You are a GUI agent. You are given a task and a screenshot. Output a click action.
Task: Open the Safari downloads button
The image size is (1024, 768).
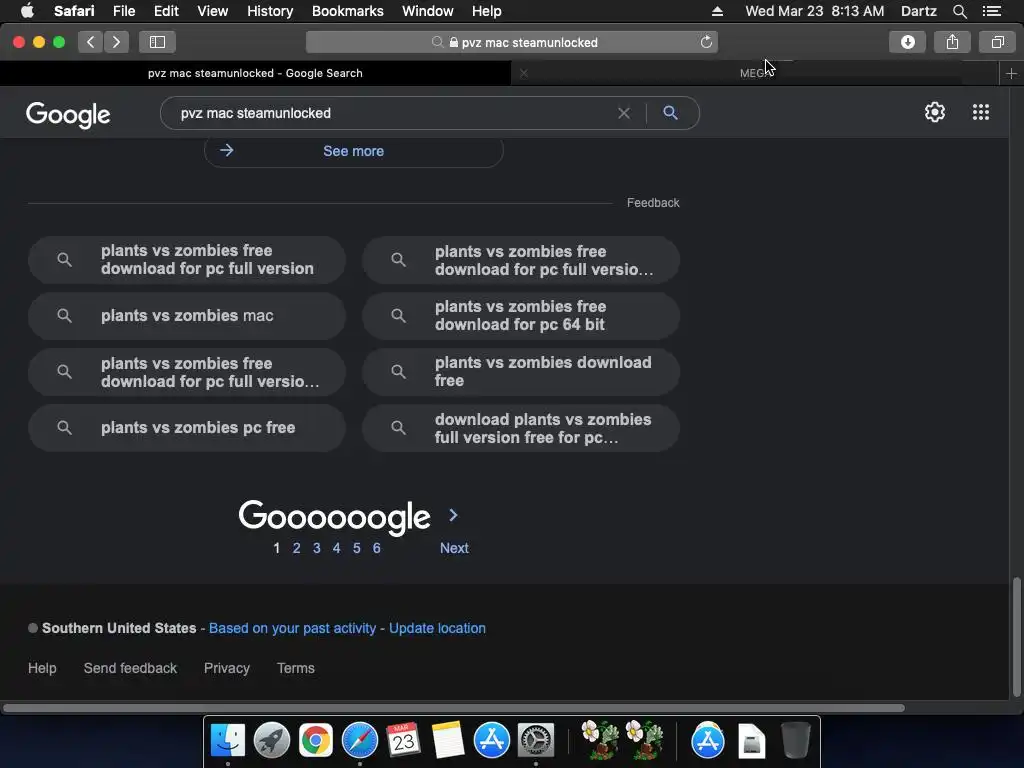pyautogui.click(x=908, y=42)
